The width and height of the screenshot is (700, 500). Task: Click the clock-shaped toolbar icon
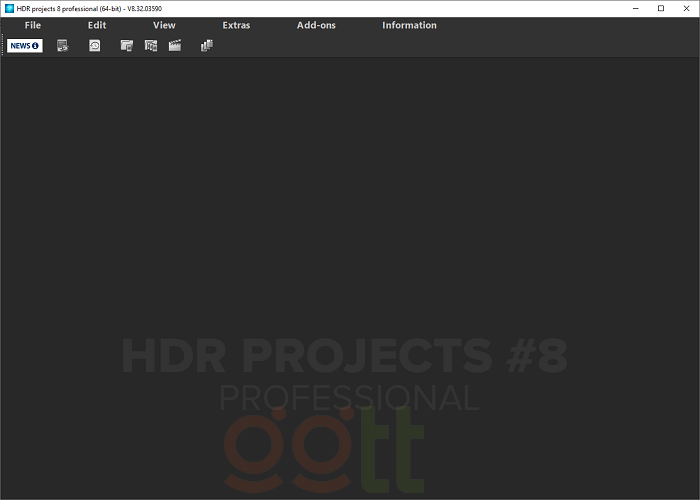(x=94, y=45)
